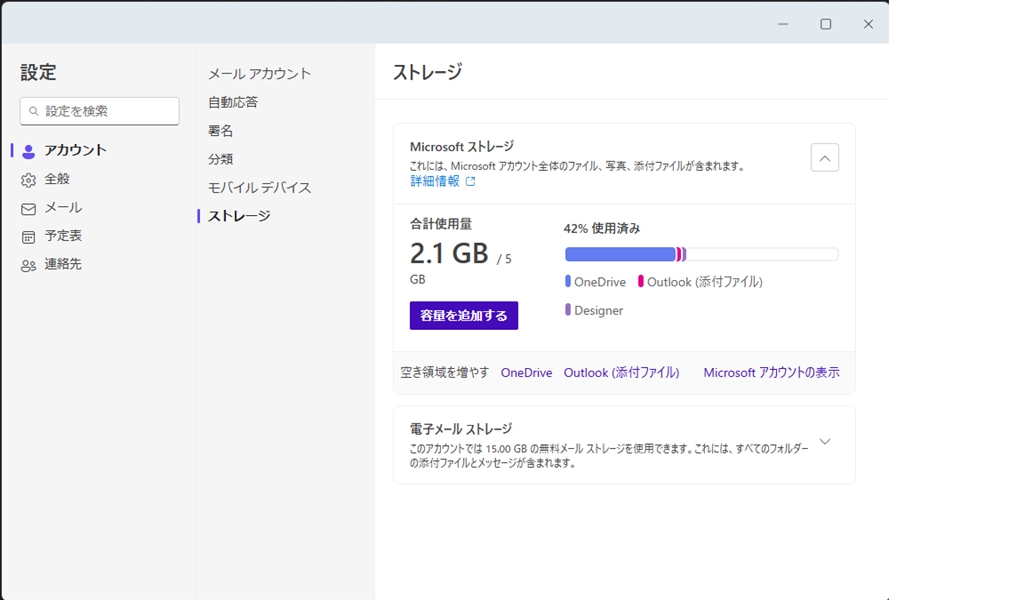Click the magnifier icon in search box

(x=34, y=111)
